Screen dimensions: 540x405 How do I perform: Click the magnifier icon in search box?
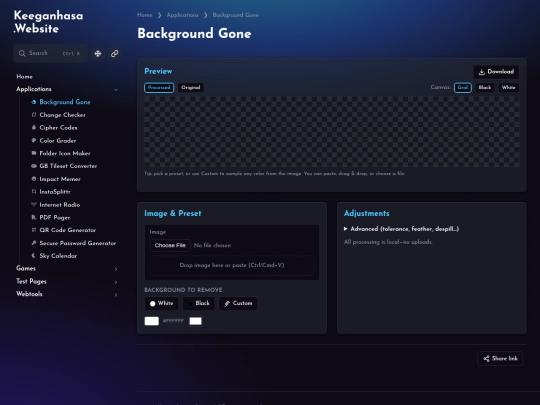click(x=22, y=53)
